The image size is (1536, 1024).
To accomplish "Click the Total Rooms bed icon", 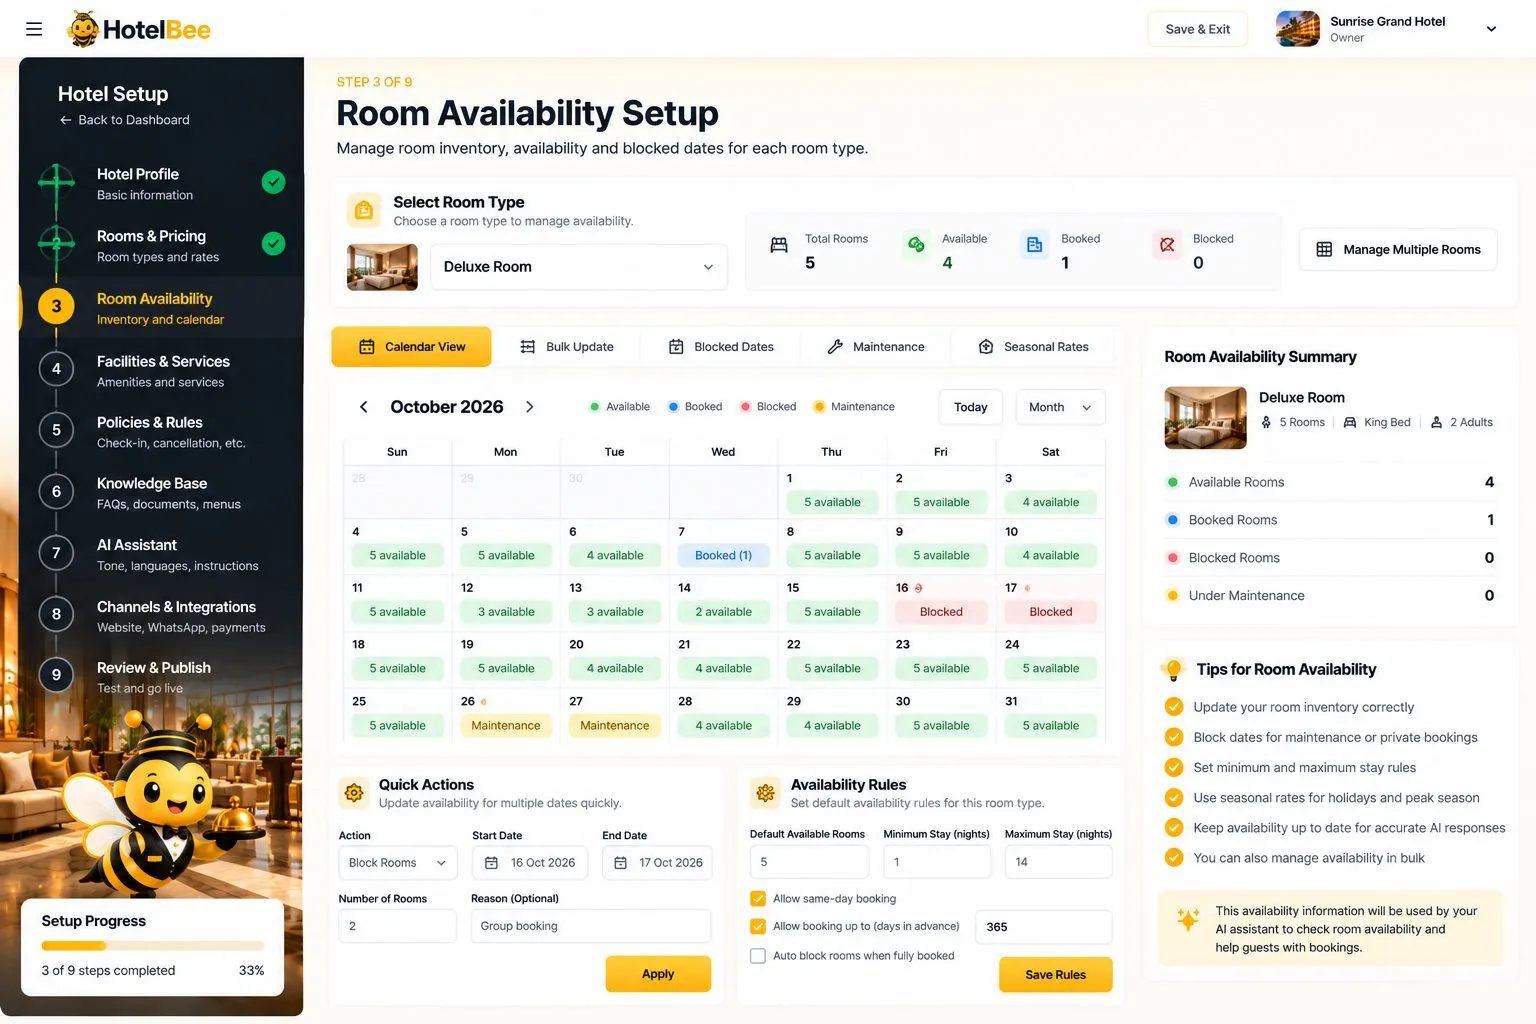I will pos(779,245).
